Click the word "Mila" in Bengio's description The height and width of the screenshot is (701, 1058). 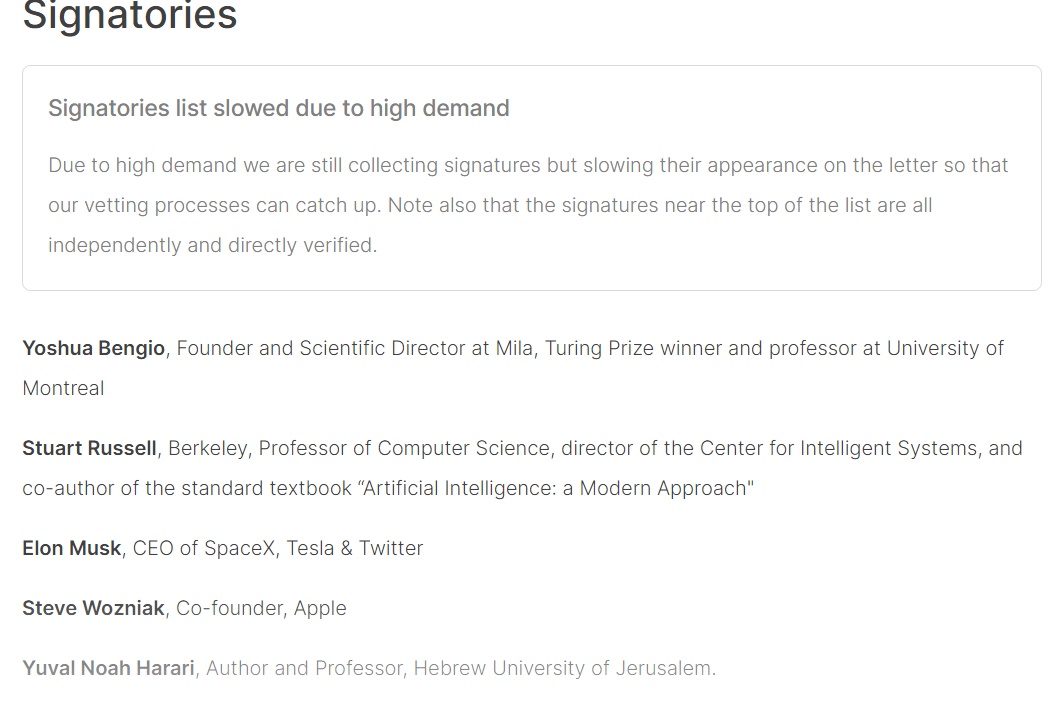514,348
